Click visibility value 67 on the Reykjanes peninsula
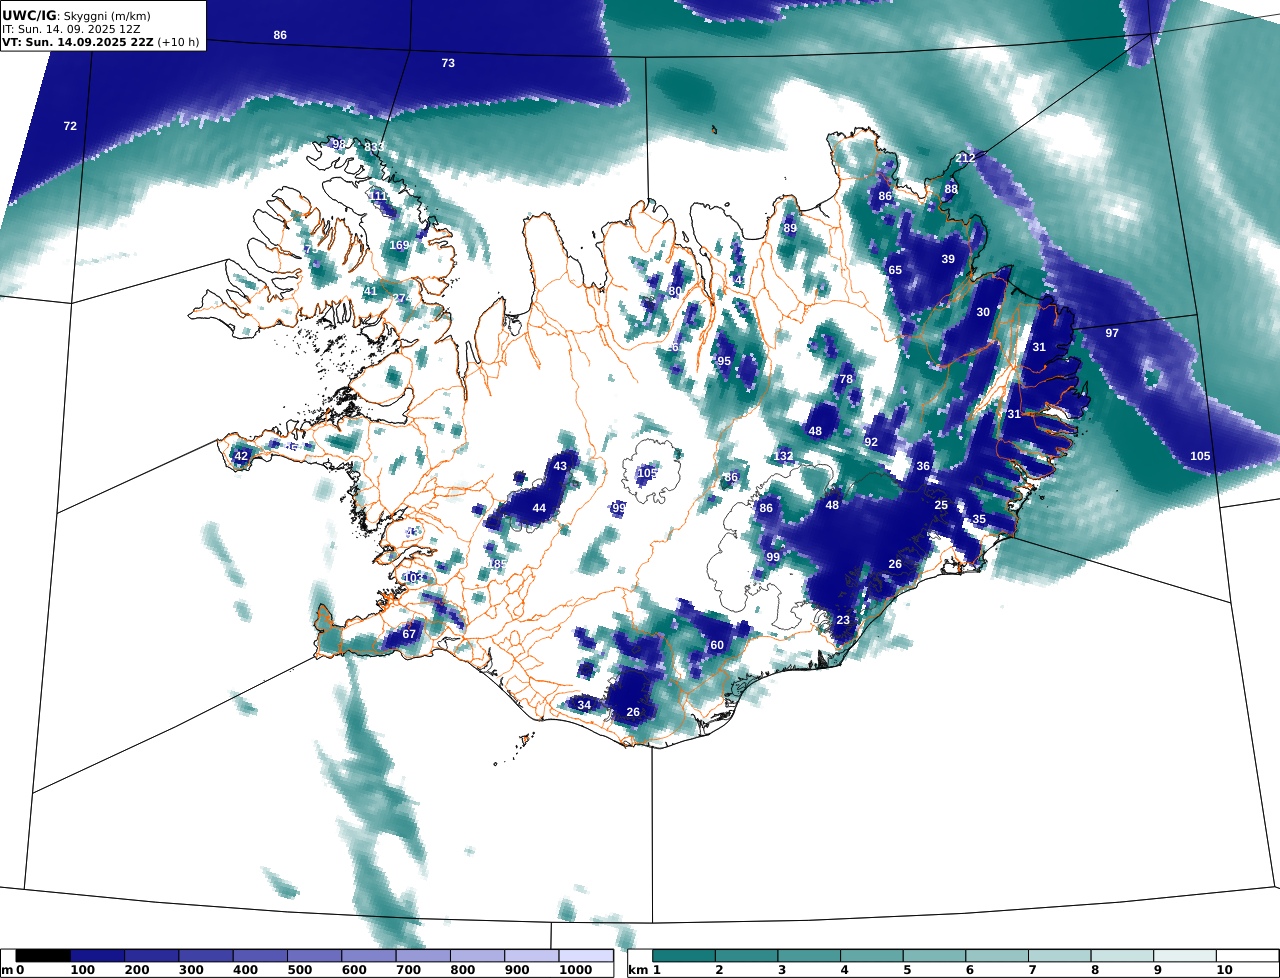 point(409,634)
